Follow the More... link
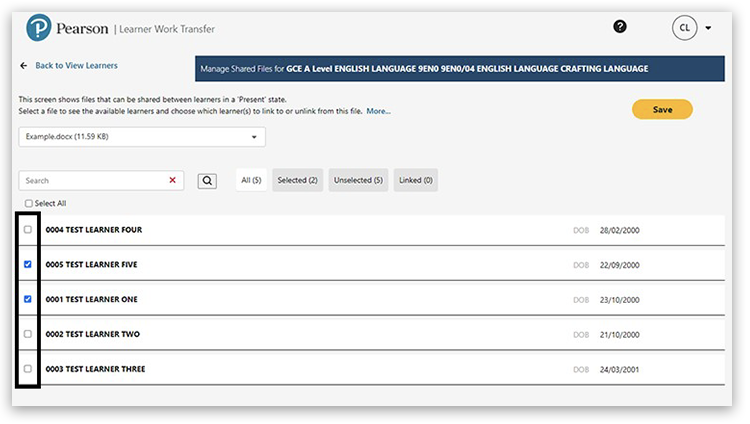The image size is (750, 424). pos(378,111)
